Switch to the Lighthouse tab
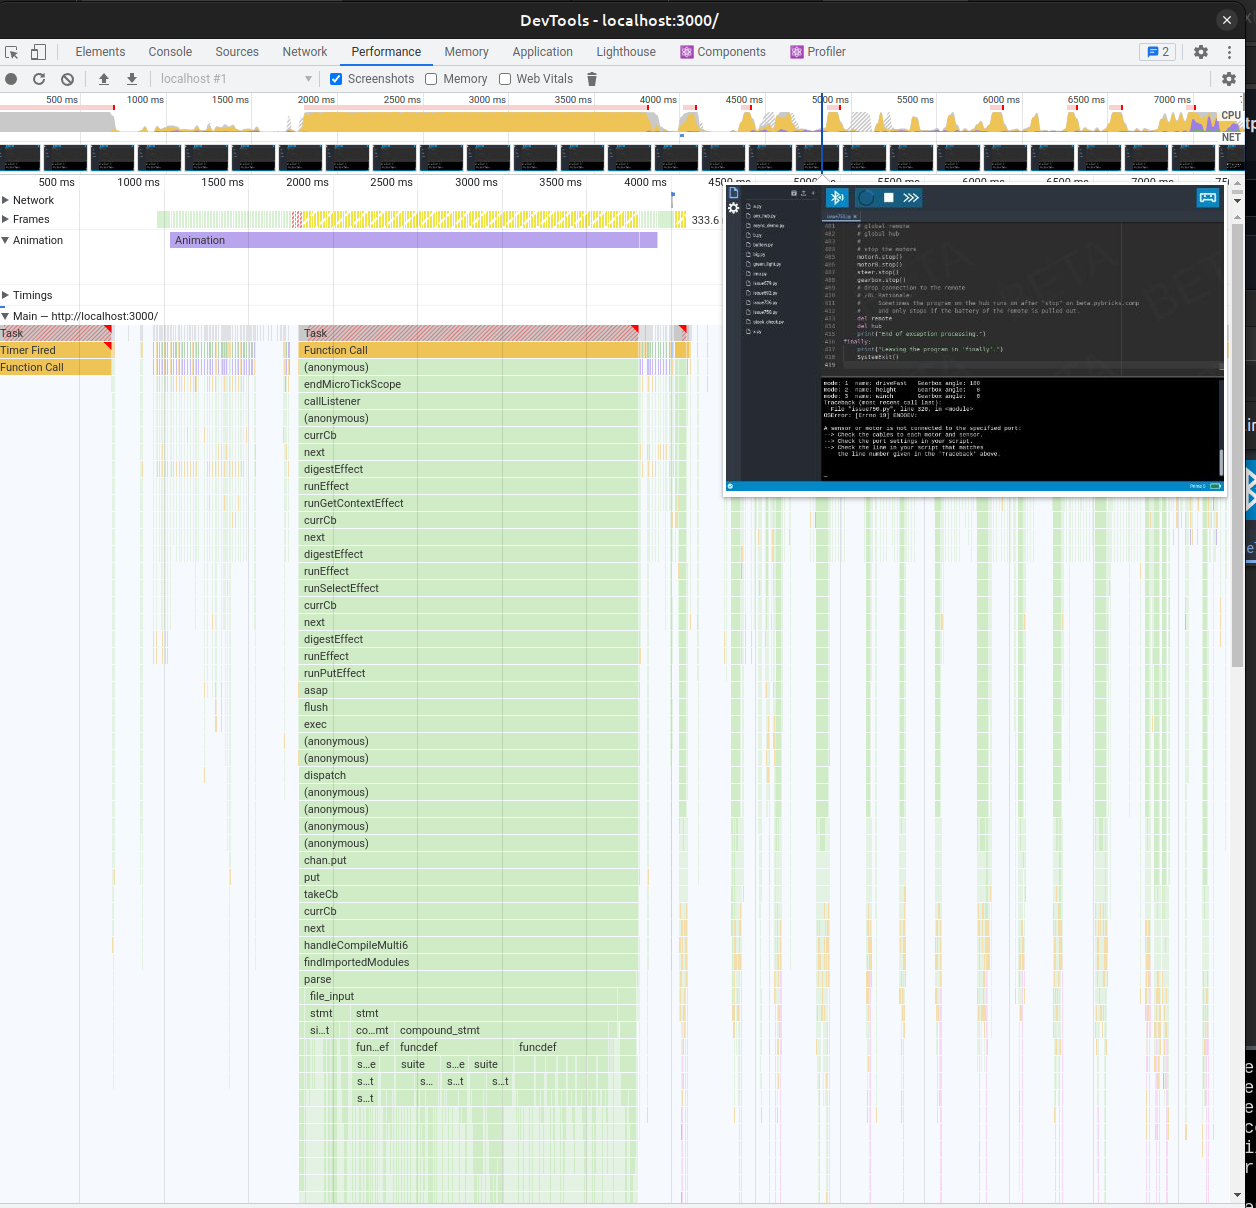 coord(625,51)
